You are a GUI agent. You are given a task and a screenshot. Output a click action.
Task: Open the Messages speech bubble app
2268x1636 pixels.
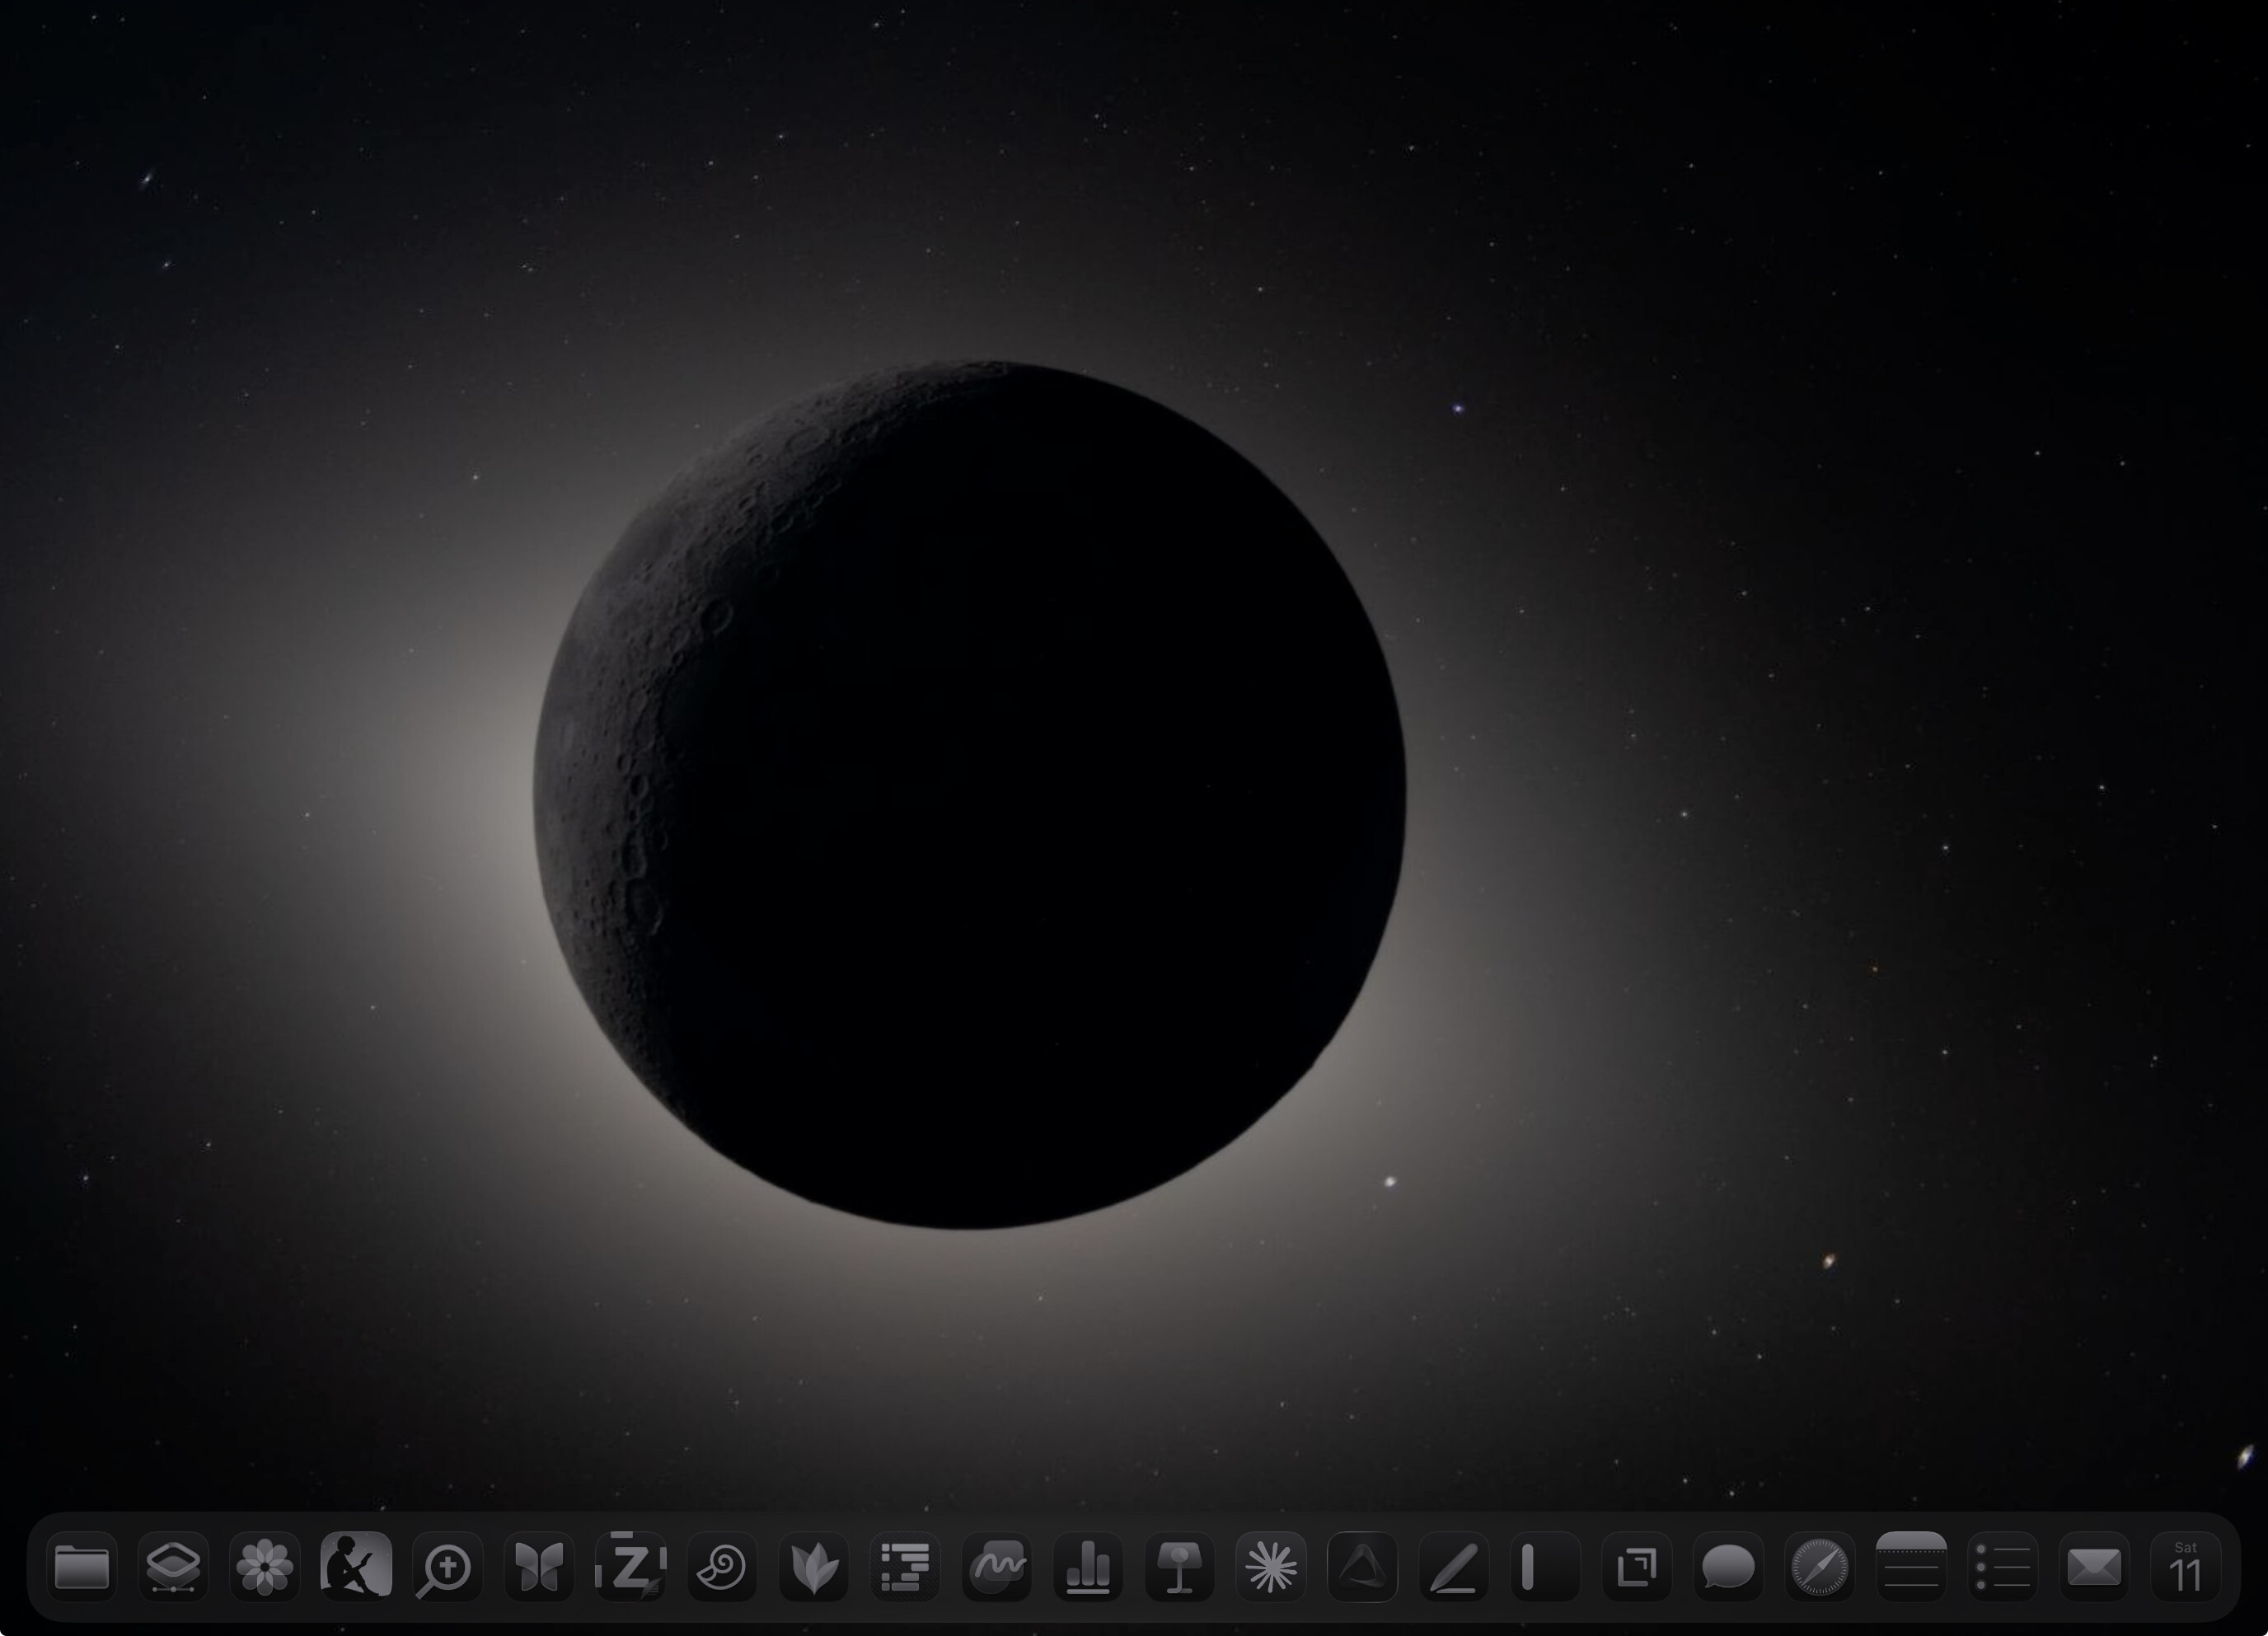coord(1728,1567)
